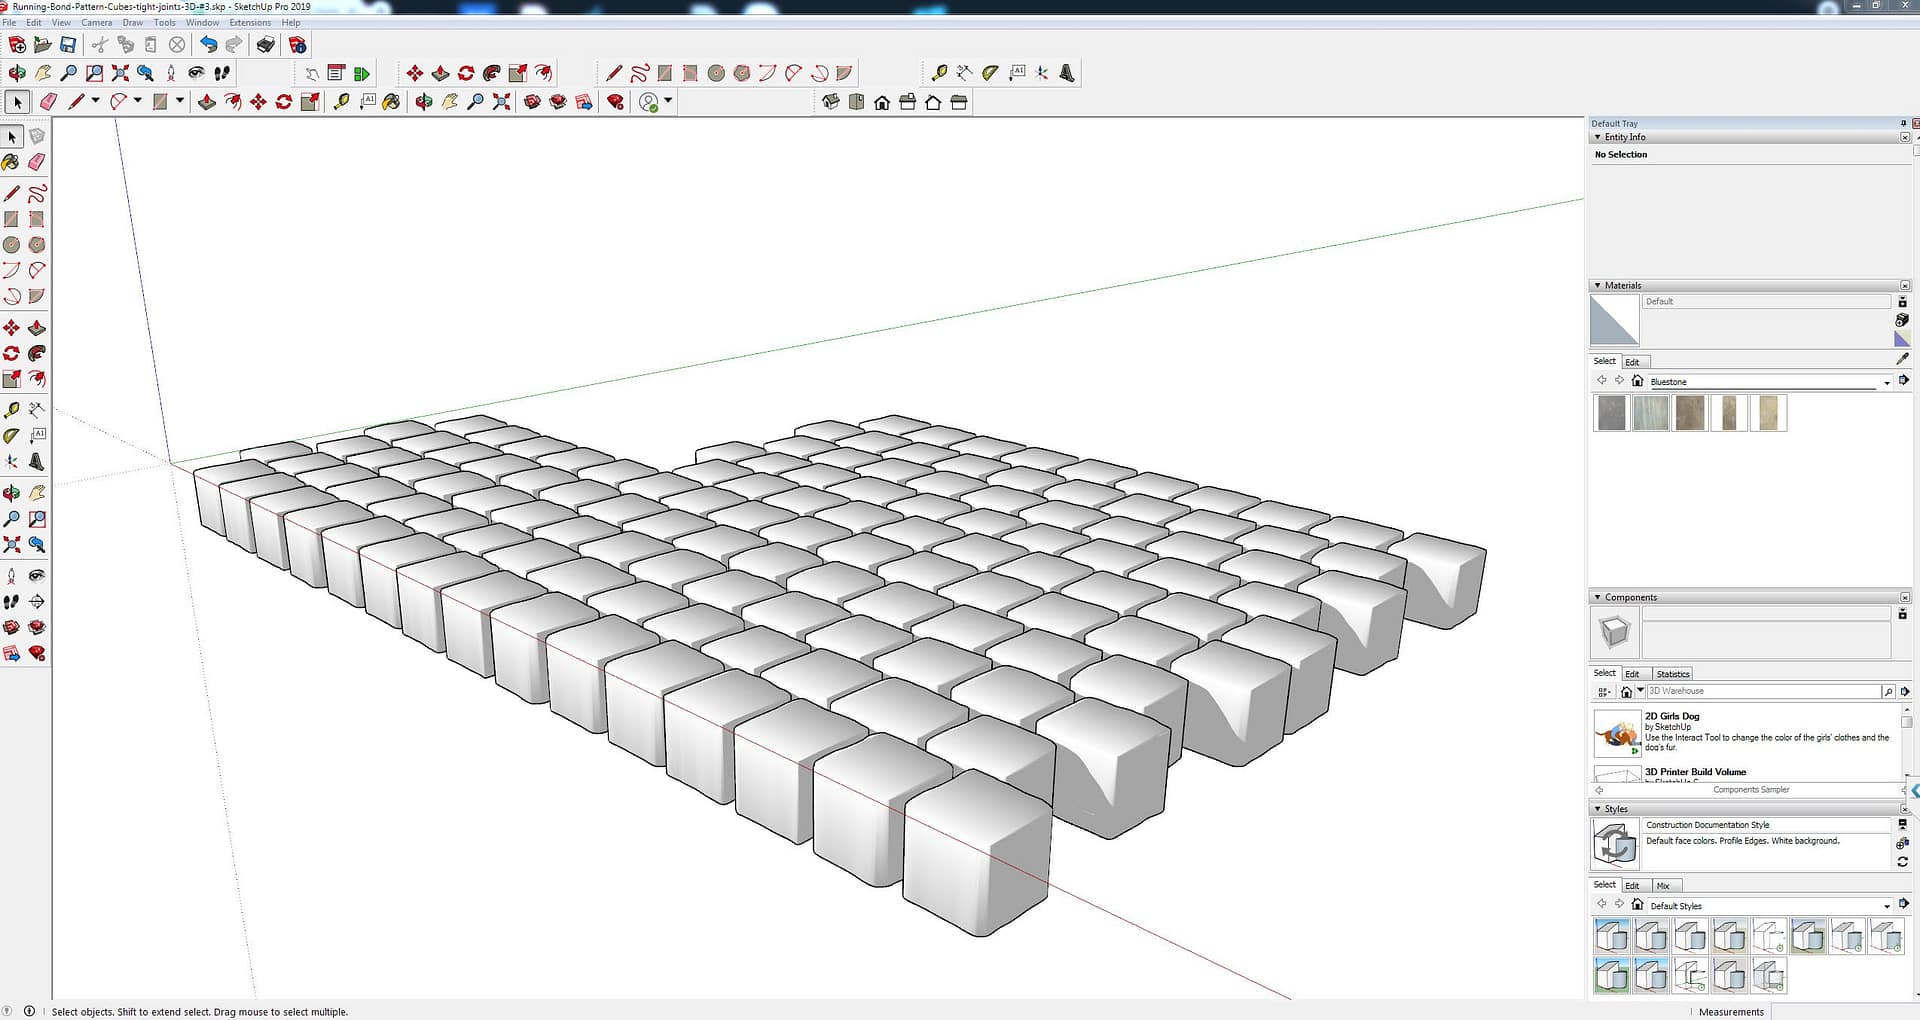This screenshot has width=1920, height=1020.
Task: Choose the Walk footprints tool in the left toolbar
Action: pos(11,602)
